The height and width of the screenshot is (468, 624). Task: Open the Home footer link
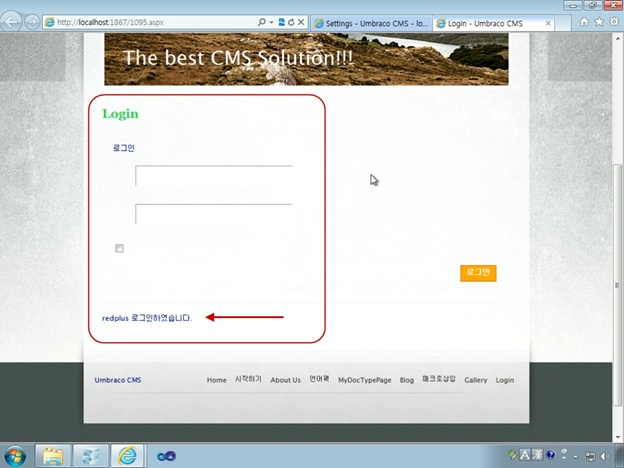coord(216,380)
